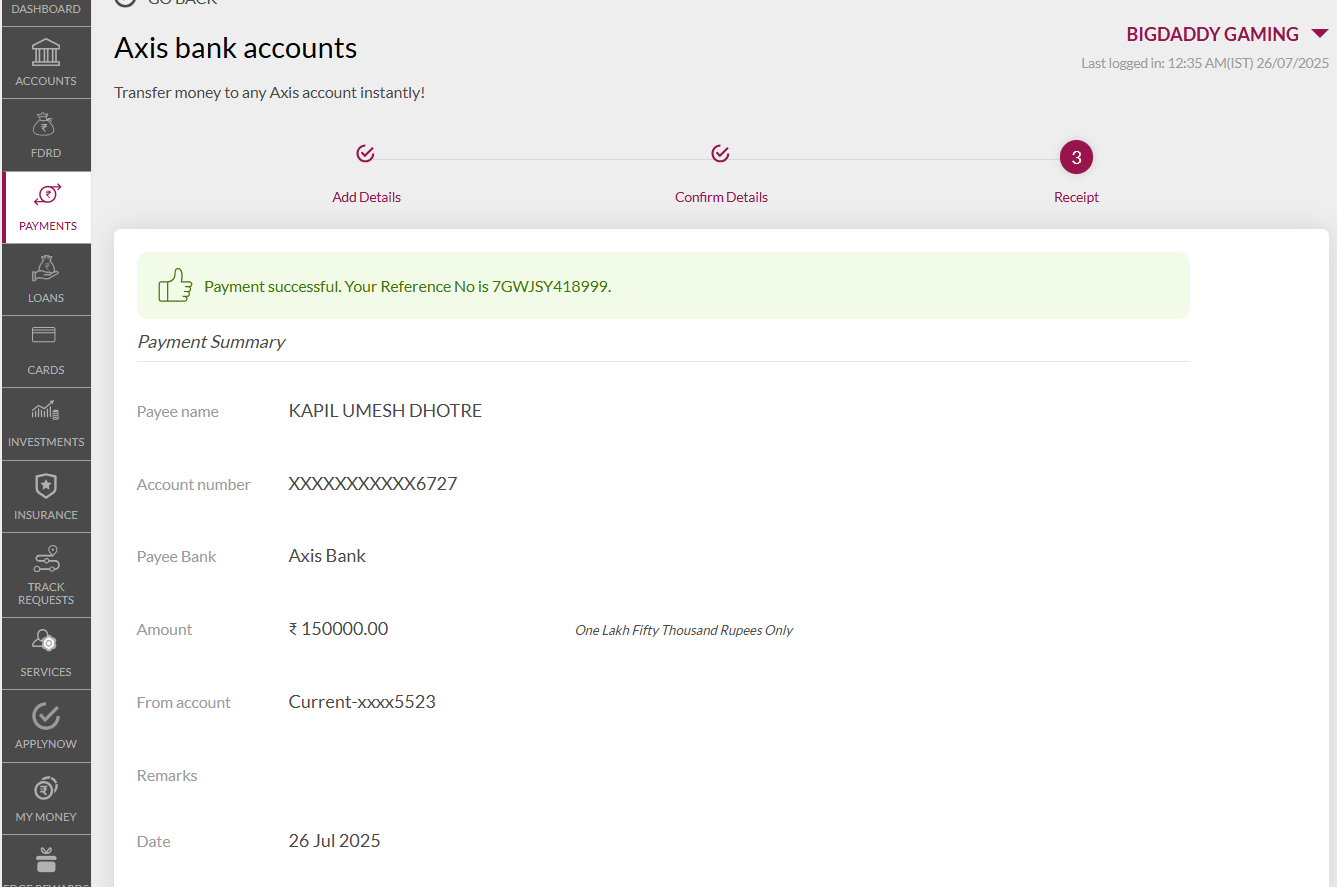This screenshot has height=887, width=1337.
Task: Click the Confirm Details step checkmark
Action: click(x=720, y=154)
